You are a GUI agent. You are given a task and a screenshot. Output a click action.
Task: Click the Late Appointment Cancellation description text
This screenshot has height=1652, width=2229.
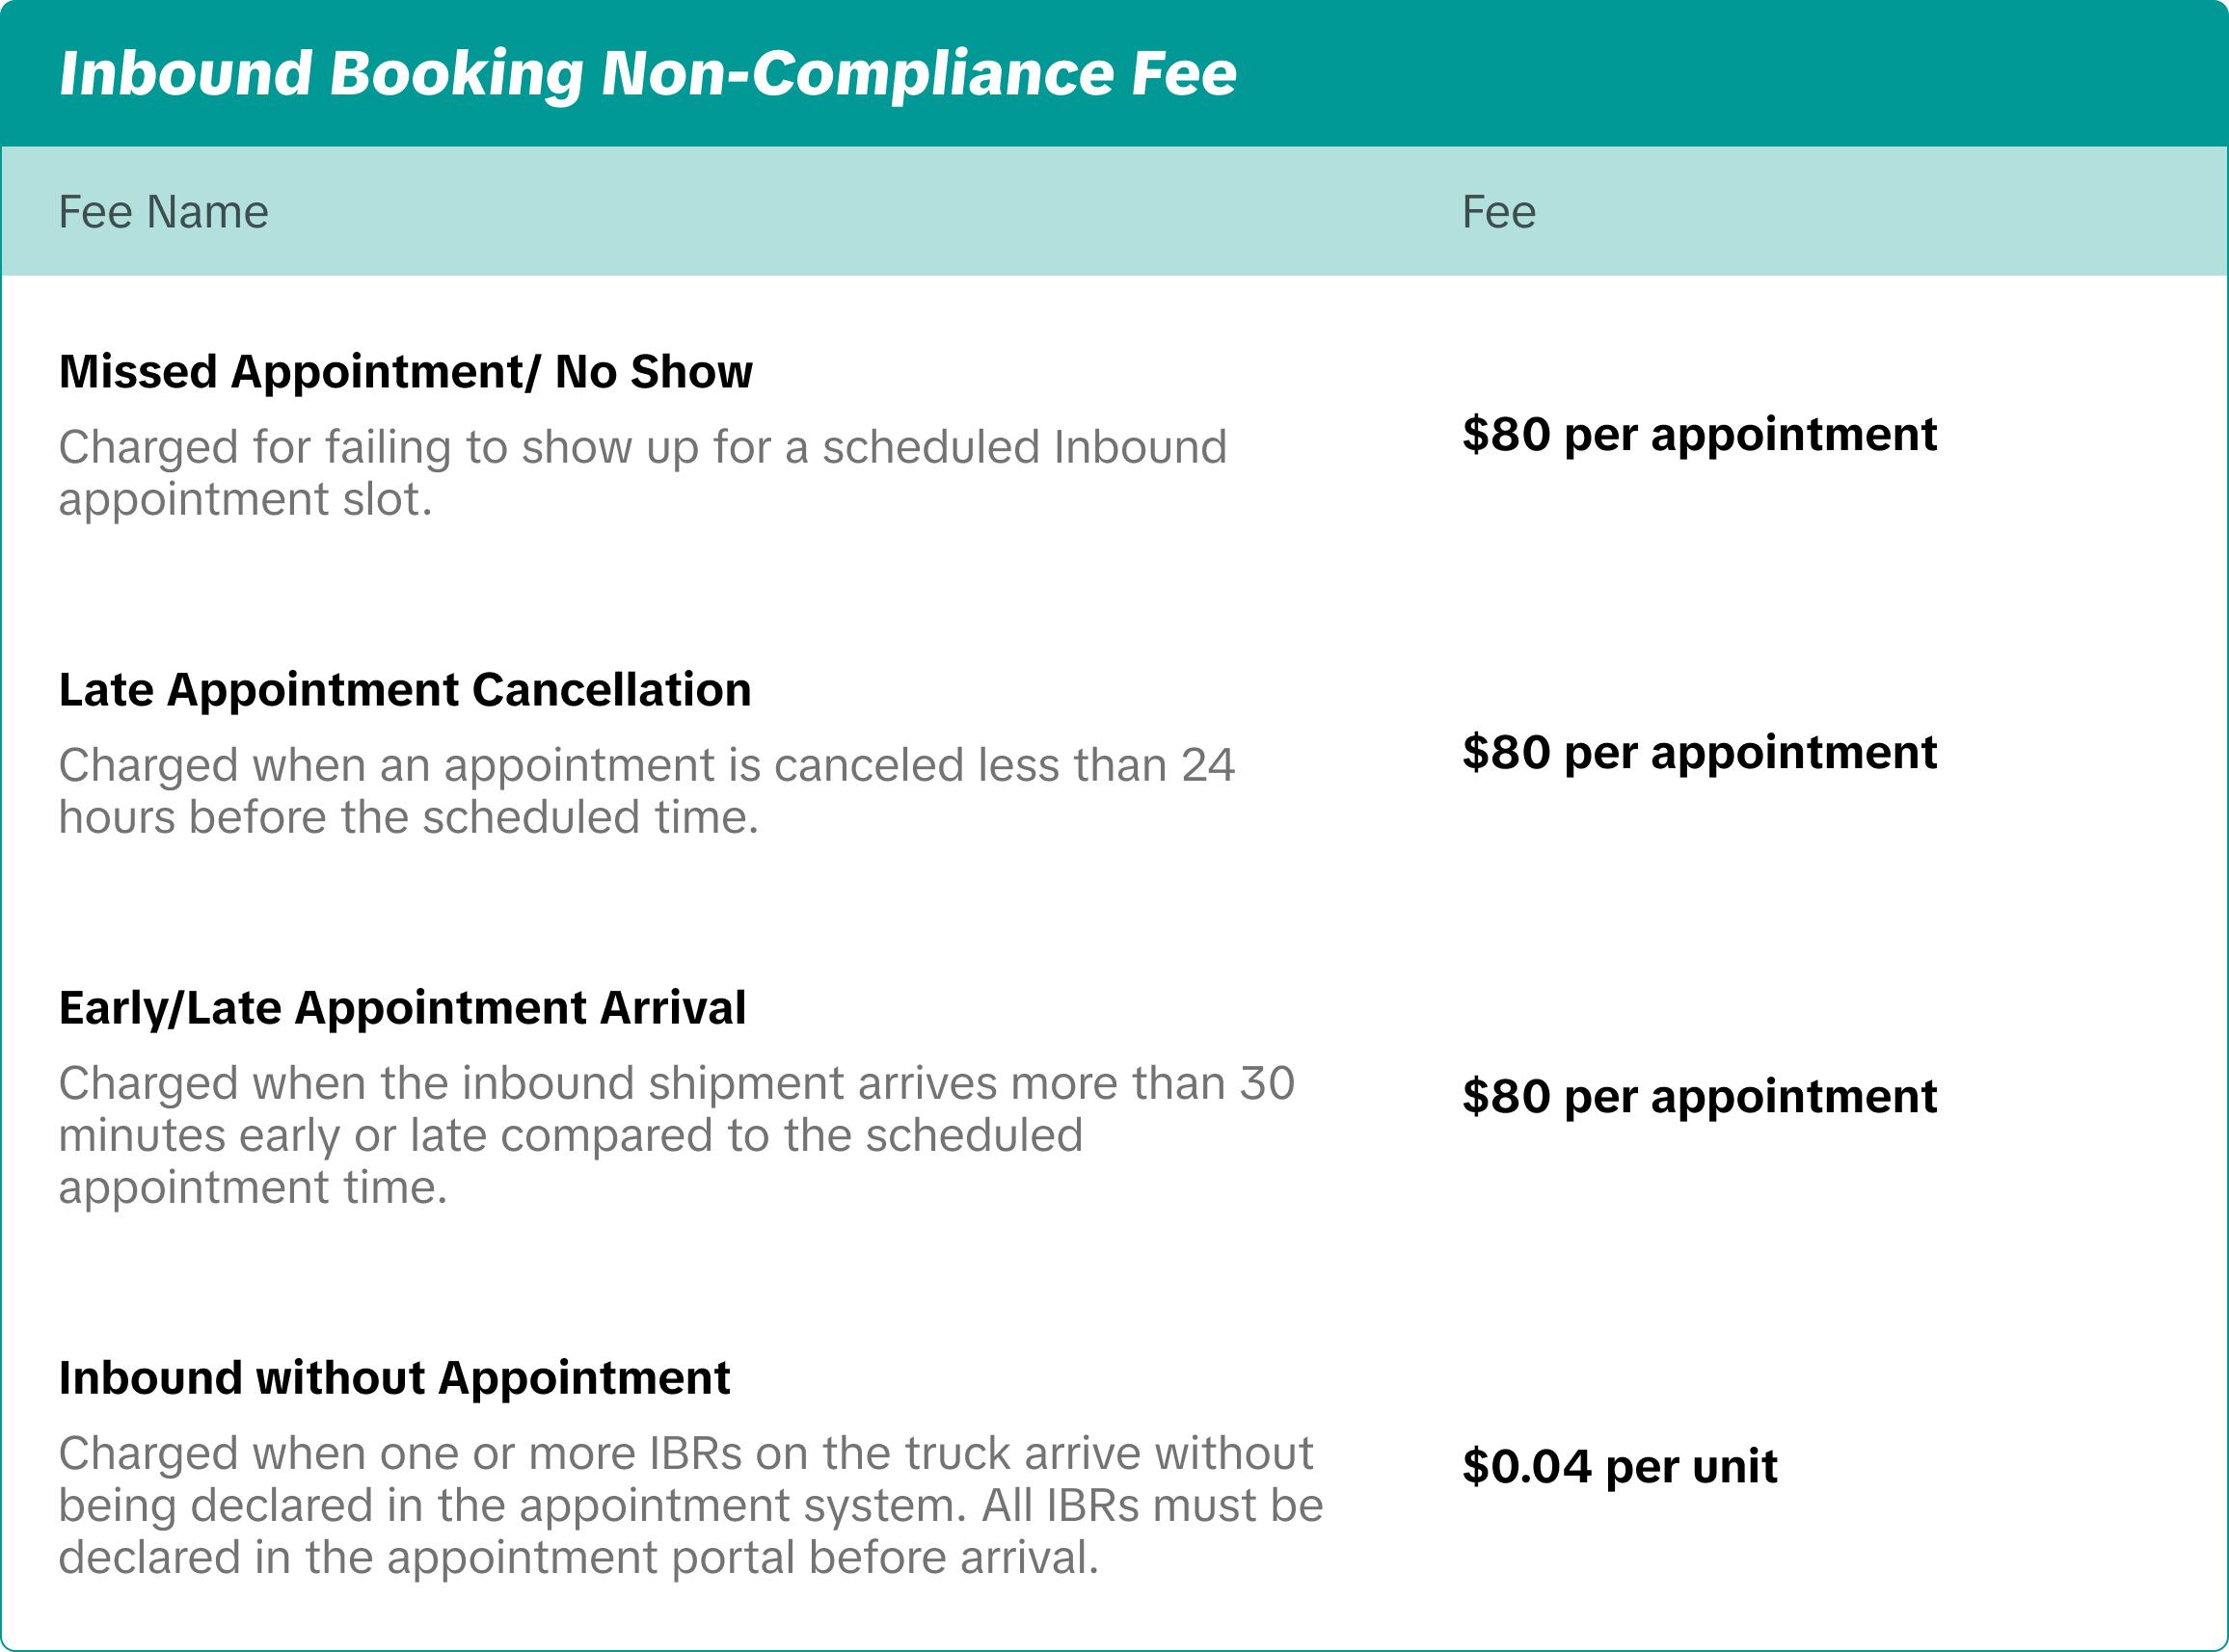tap(646, 791)
